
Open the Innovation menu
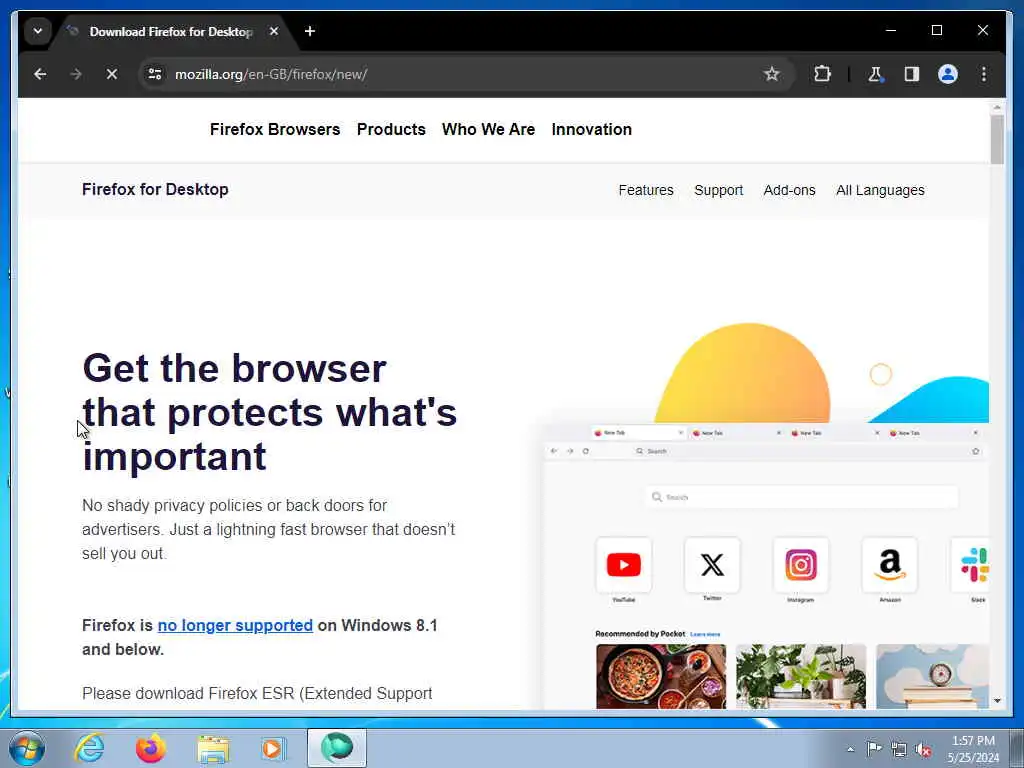coord(592,129)
